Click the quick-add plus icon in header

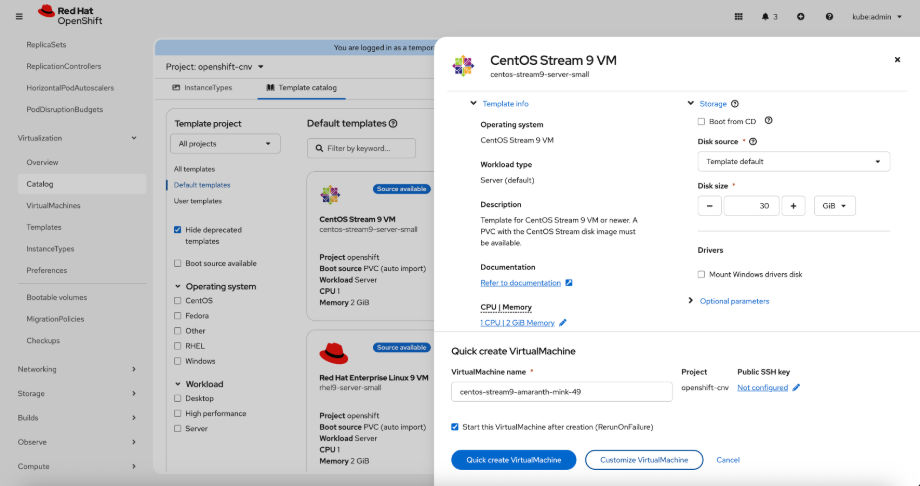(x=800, y=16)
